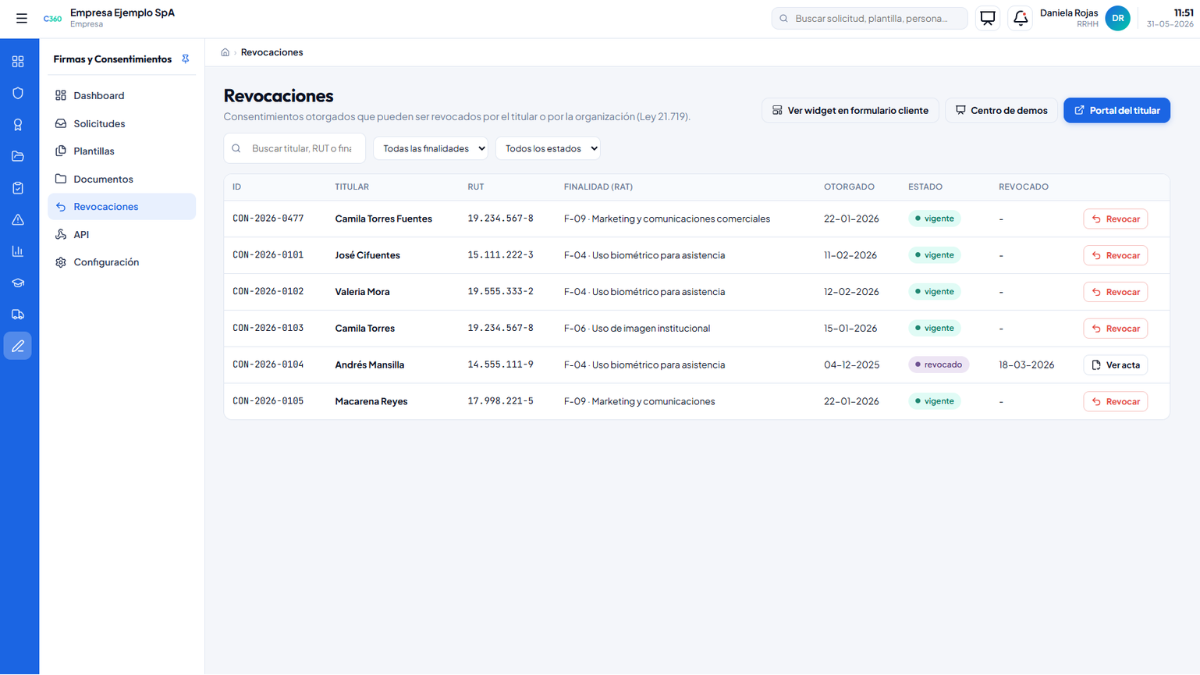Click Ver acta for Andrés Mansilla
Viewport: 1200px width, 675px height.
coord(1115,365)
